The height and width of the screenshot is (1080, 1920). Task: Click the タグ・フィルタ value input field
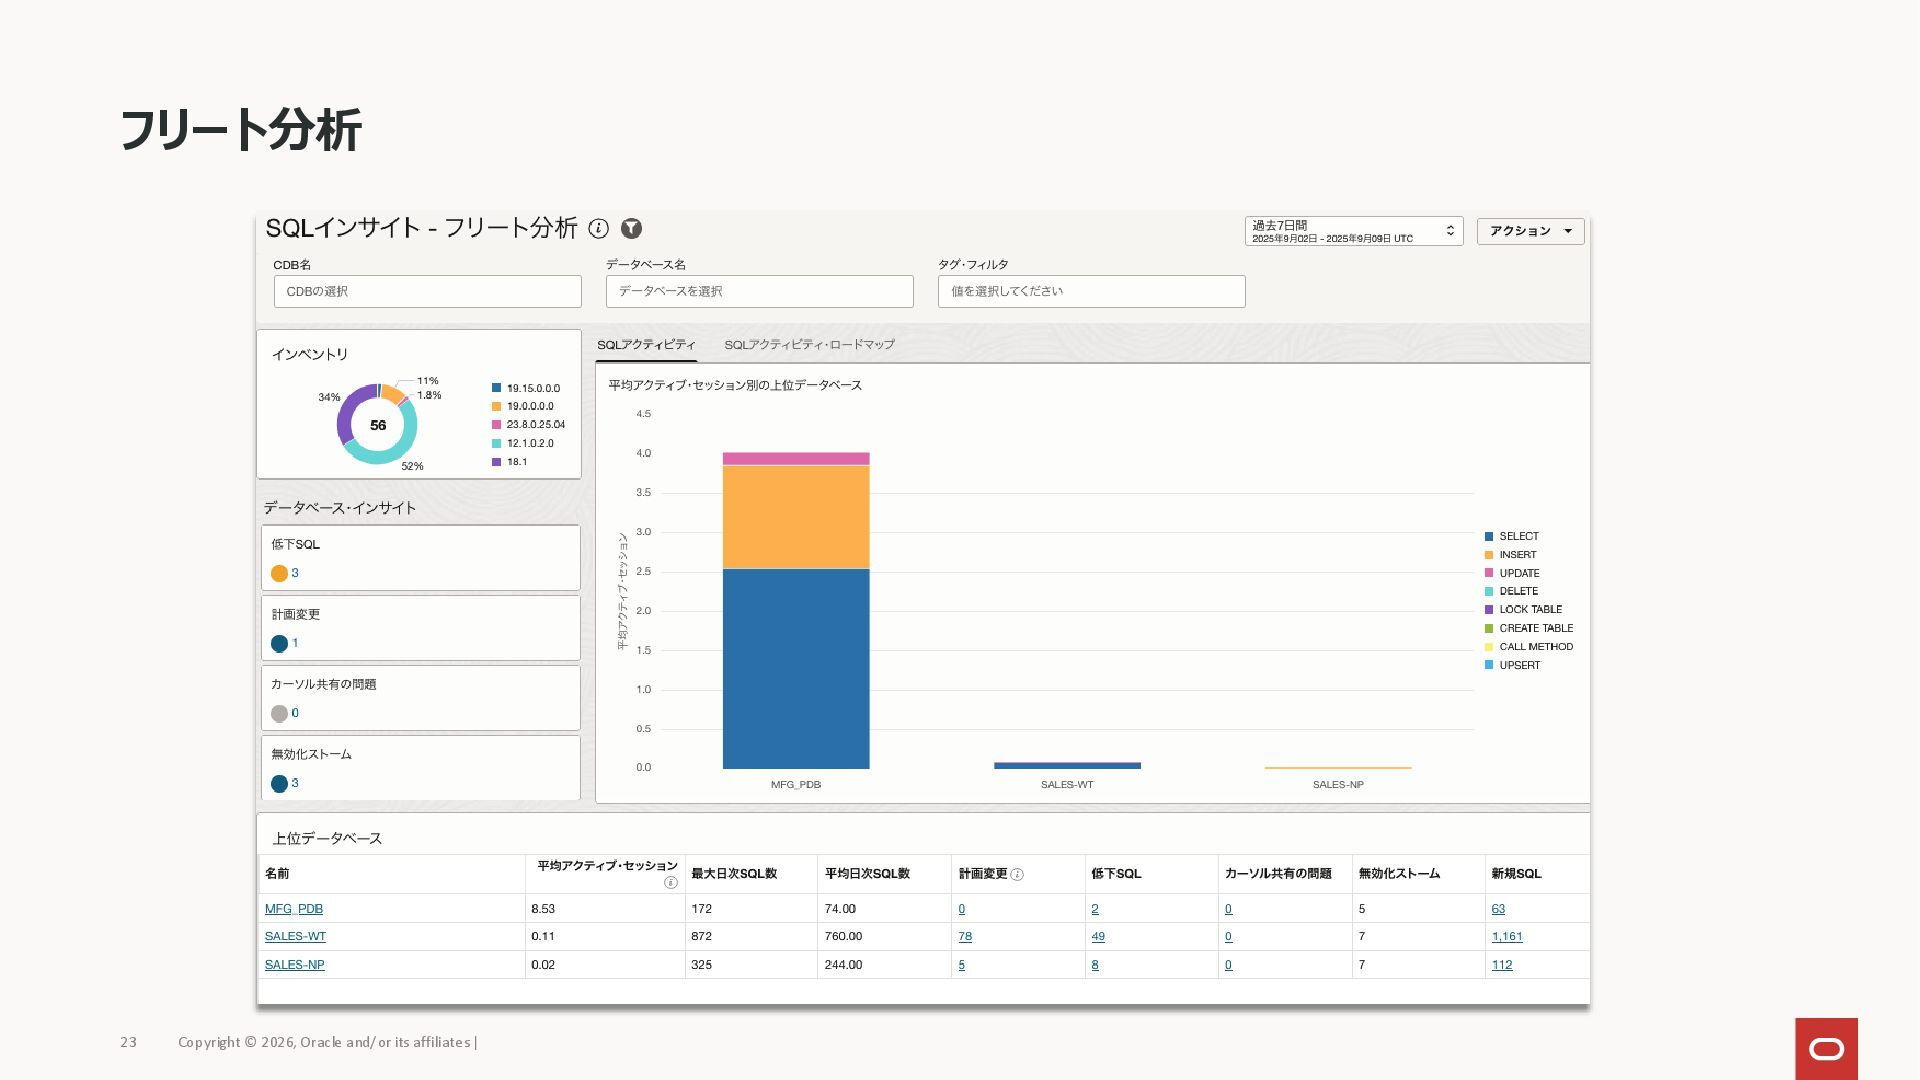[x=1091, y=292]
